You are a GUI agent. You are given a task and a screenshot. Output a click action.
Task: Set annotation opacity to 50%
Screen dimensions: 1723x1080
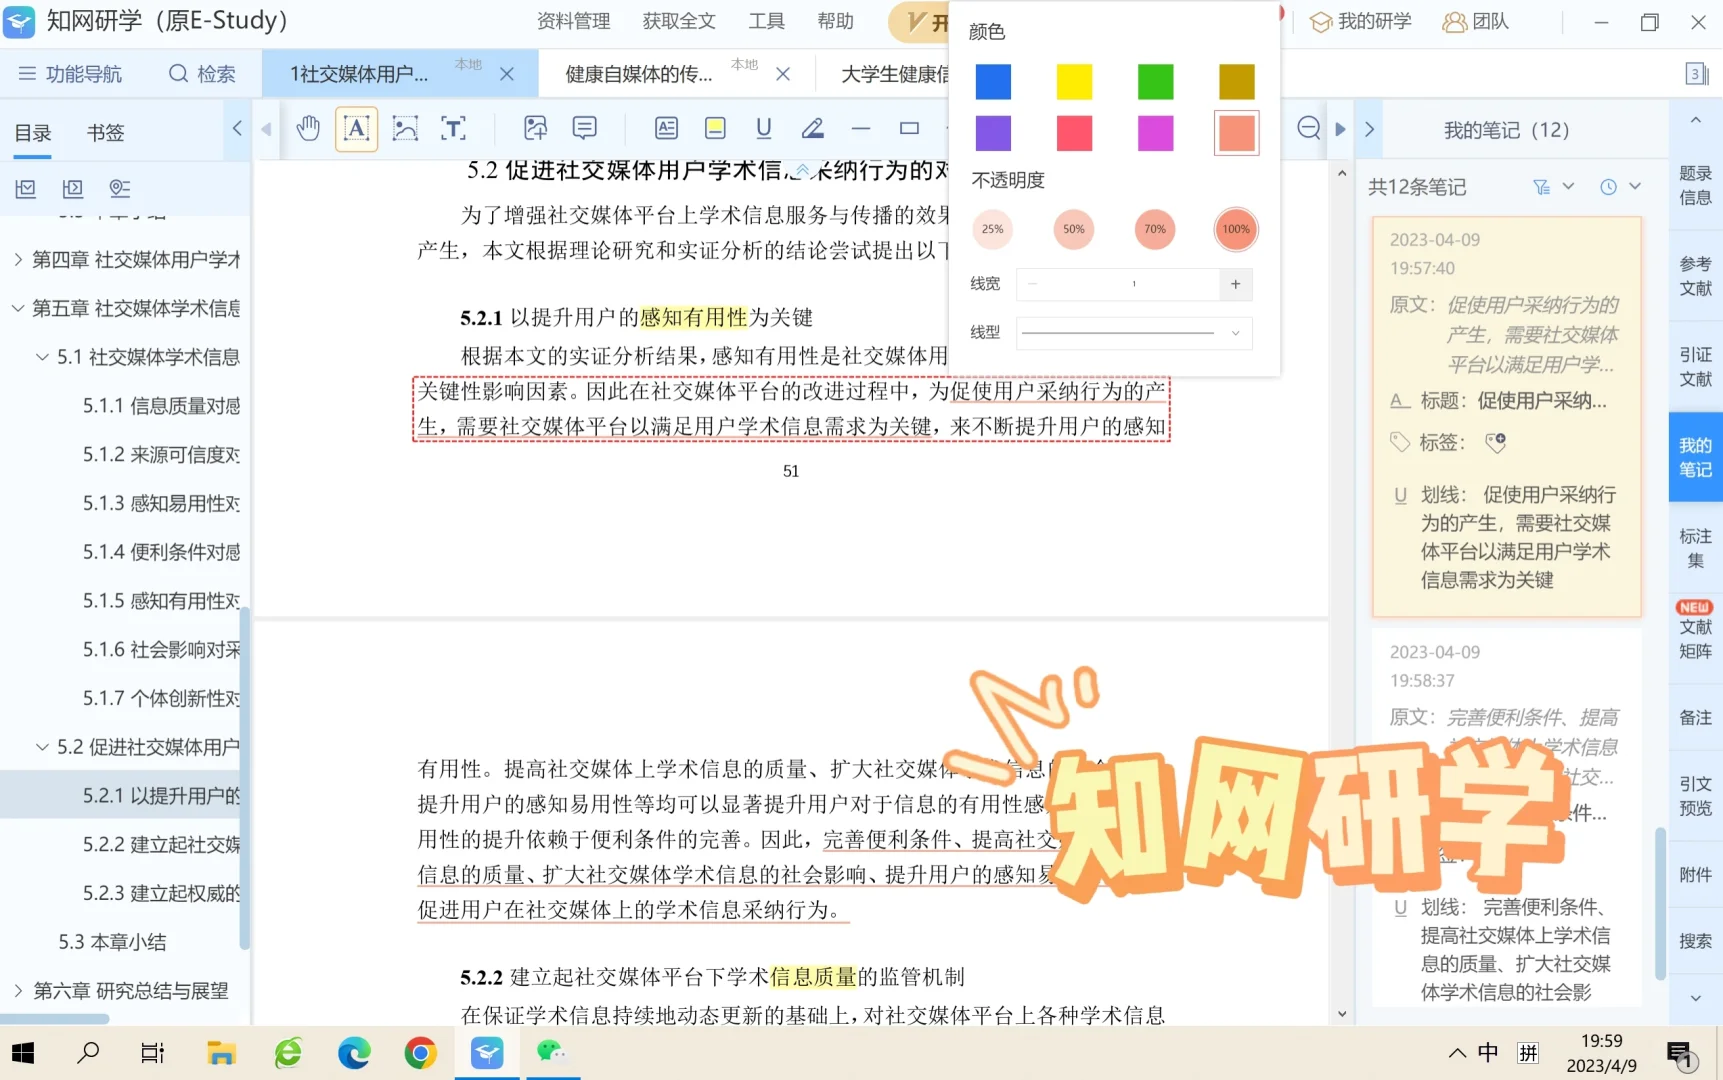pyautogui.click(x=1073, y=229)
